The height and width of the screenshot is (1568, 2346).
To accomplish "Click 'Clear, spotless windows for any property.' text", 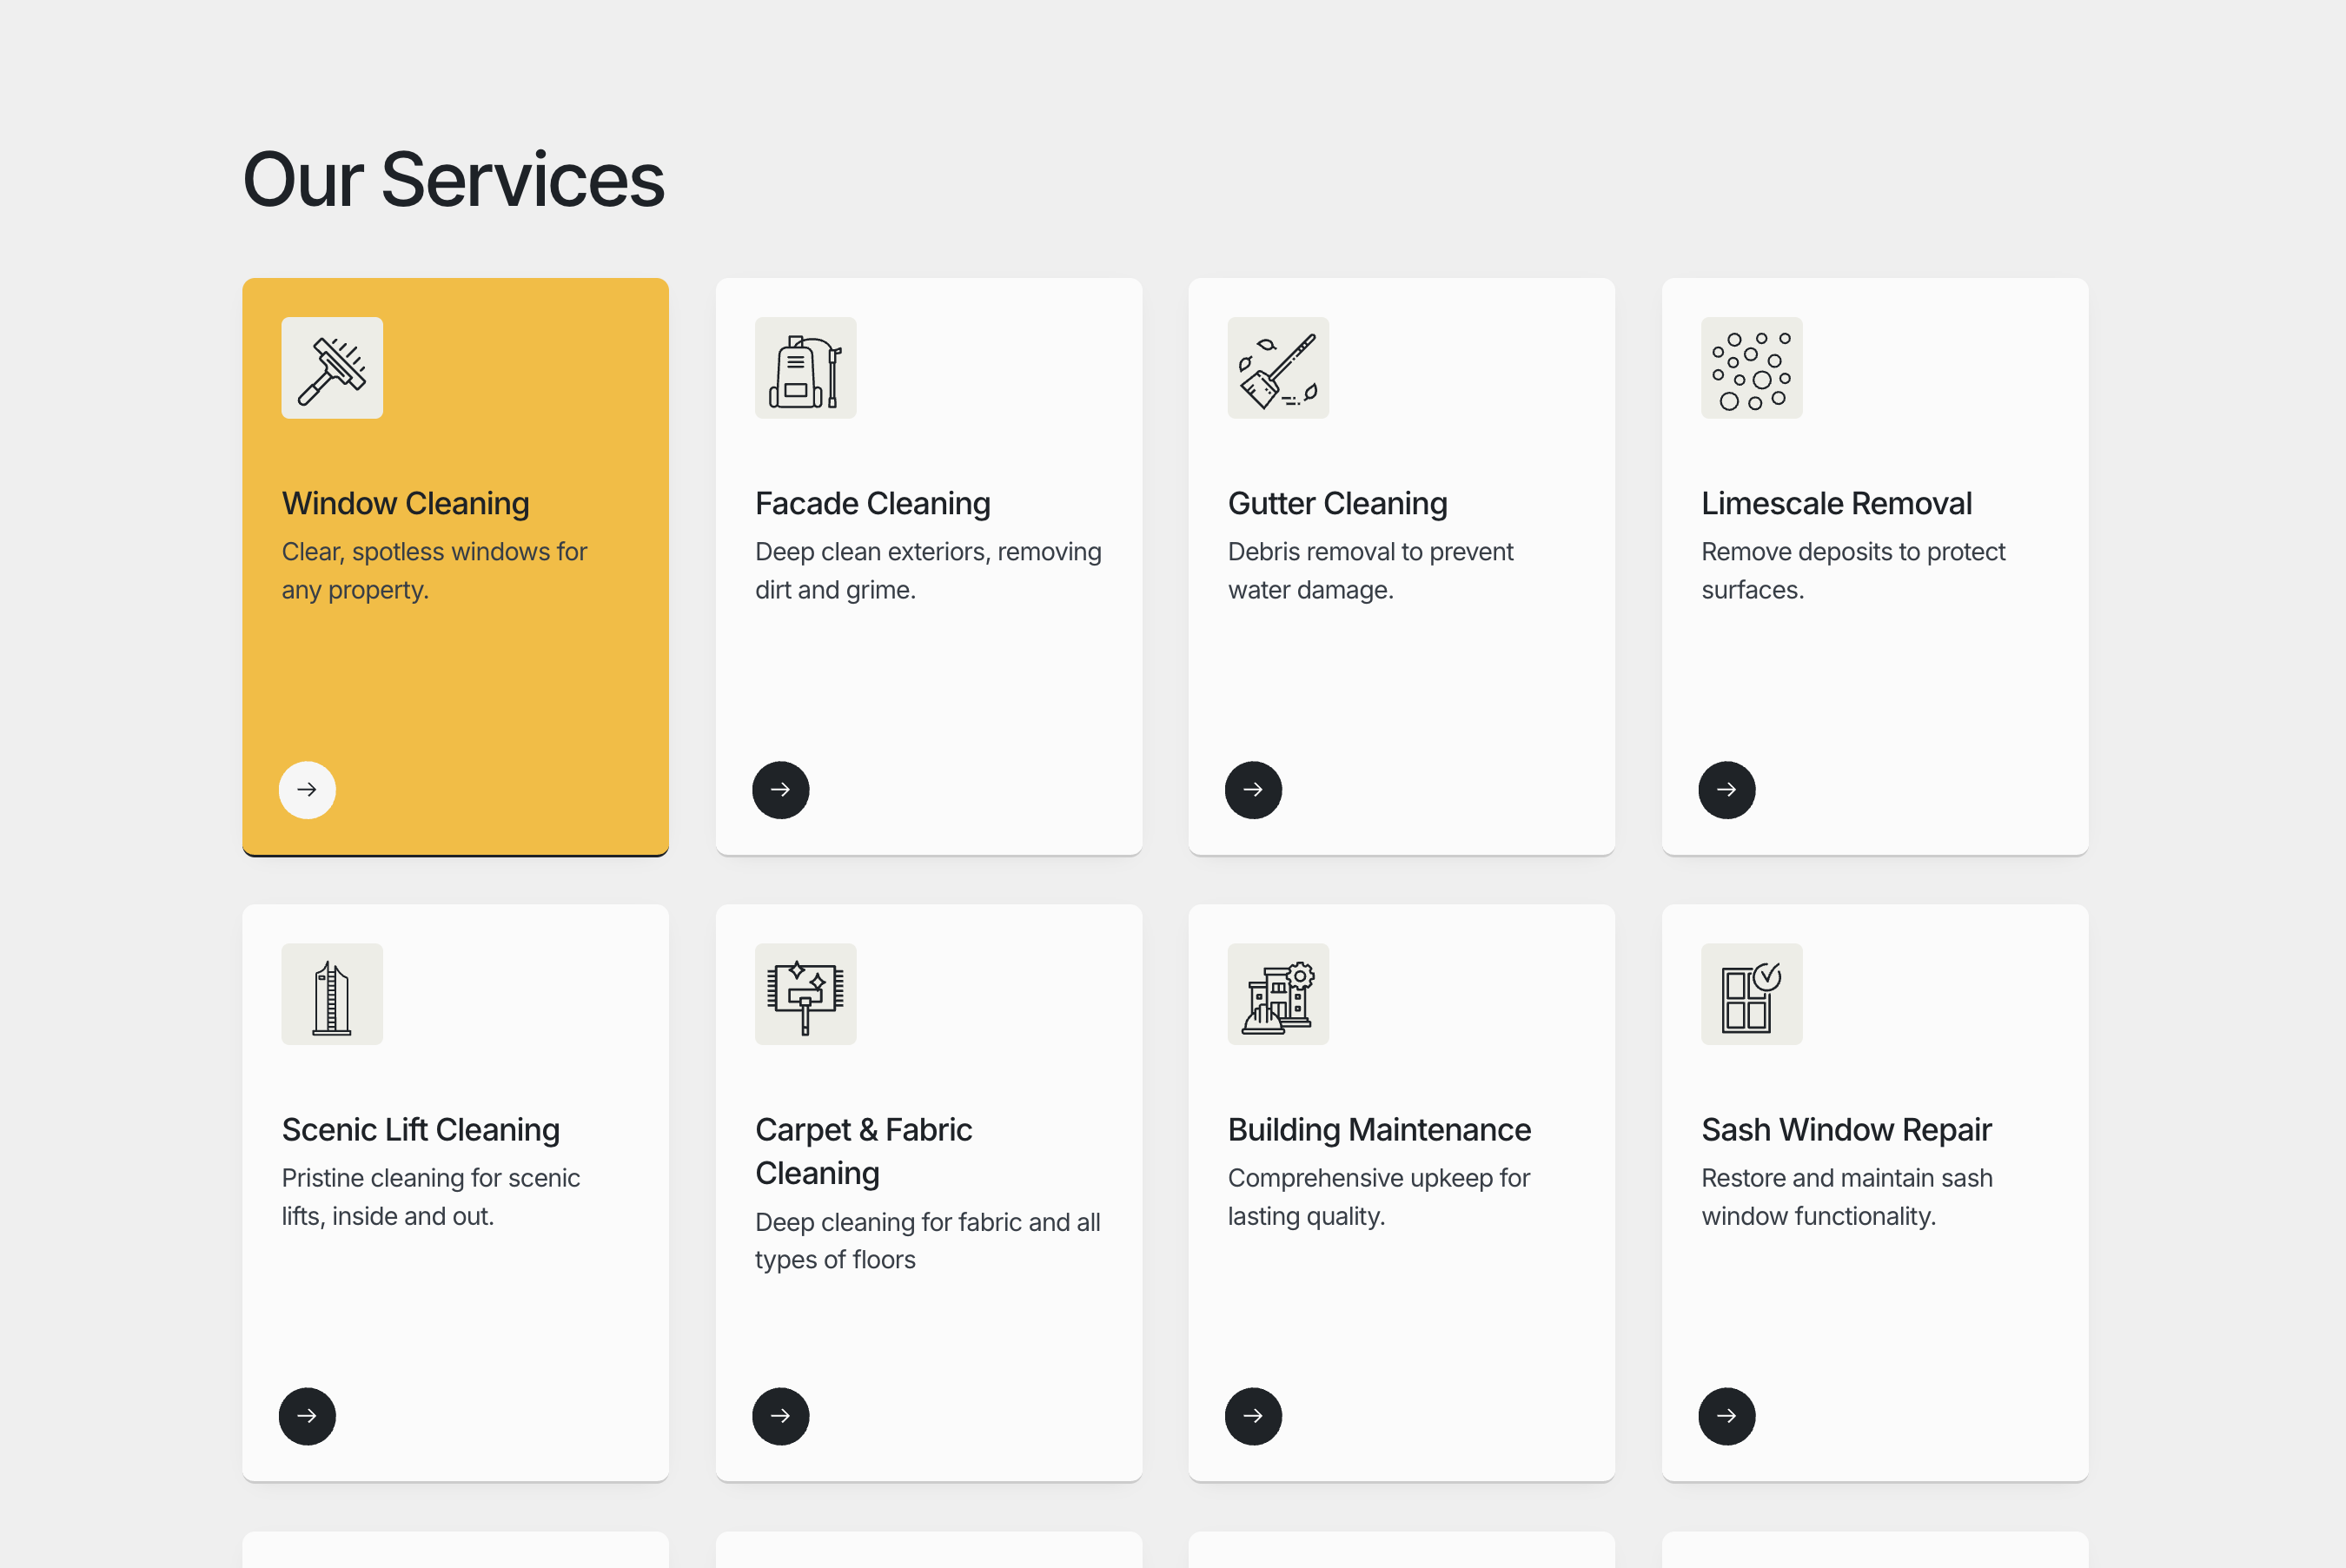I will (434, 570).
